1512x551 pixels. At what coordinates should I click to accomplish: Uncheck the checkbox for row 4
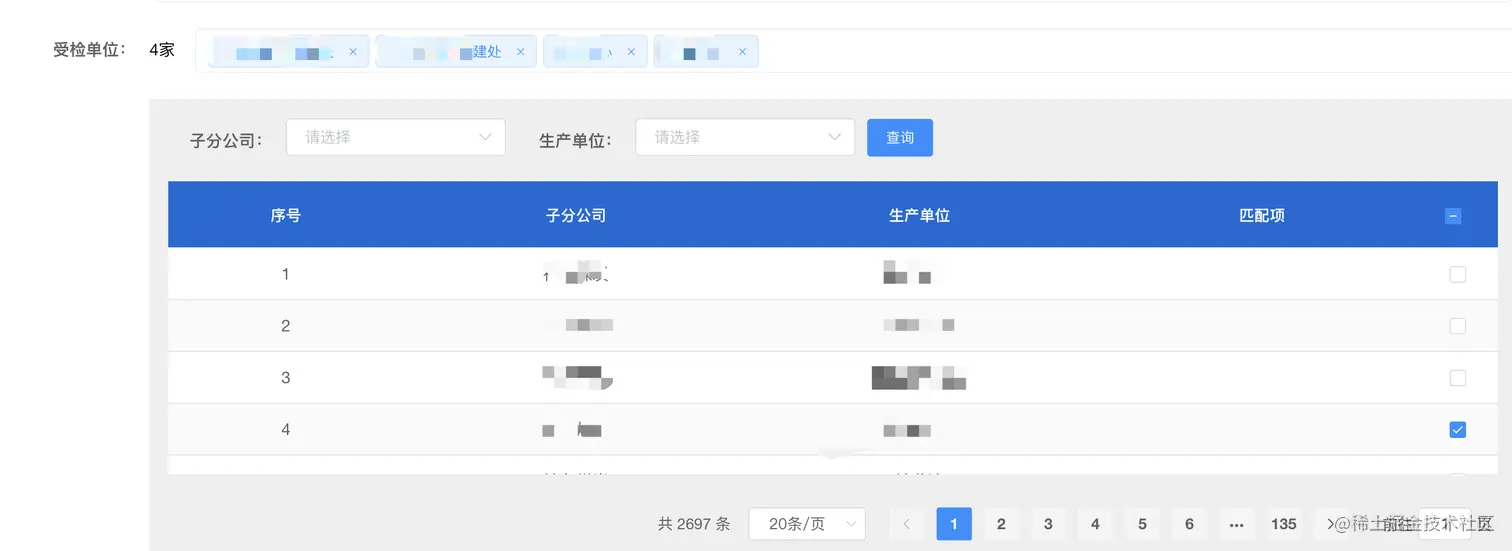click(1457, 430)
